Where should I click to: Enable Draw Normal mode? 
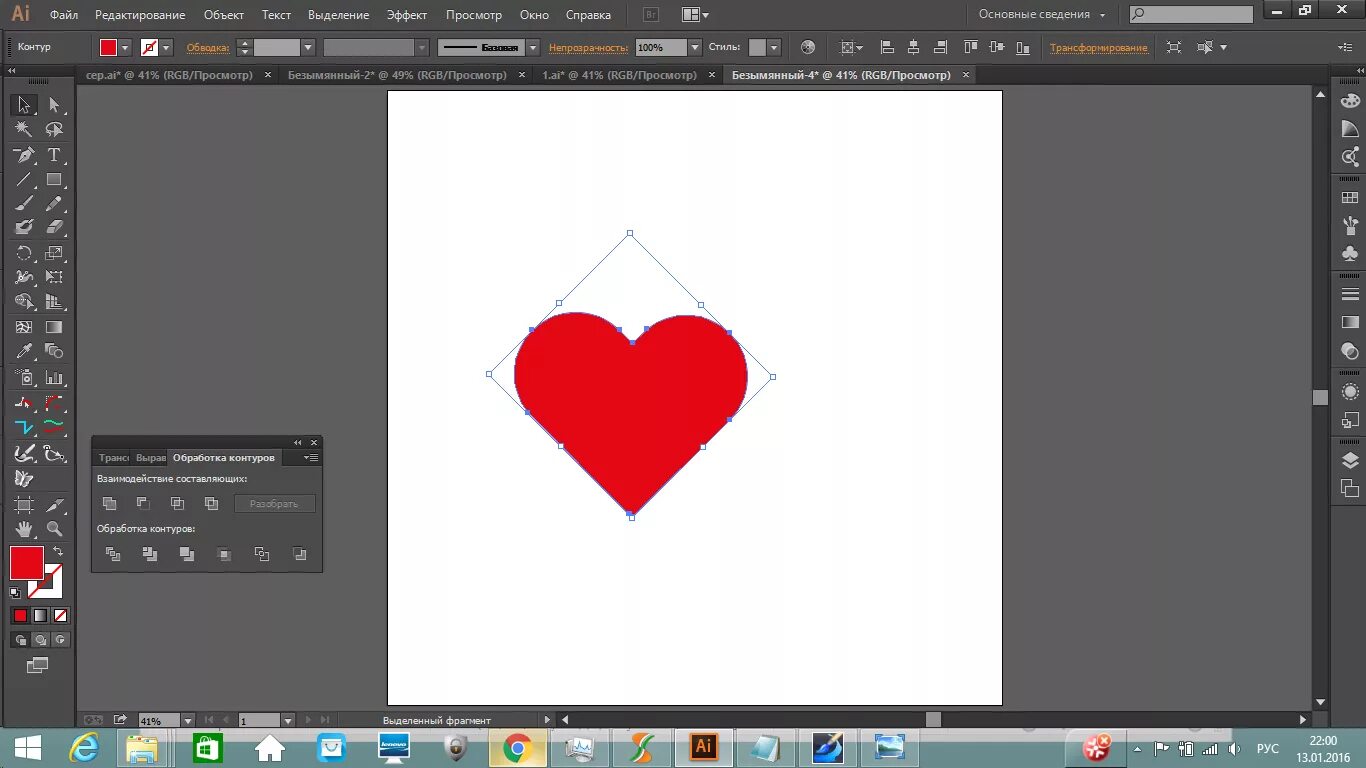(19, 640)
